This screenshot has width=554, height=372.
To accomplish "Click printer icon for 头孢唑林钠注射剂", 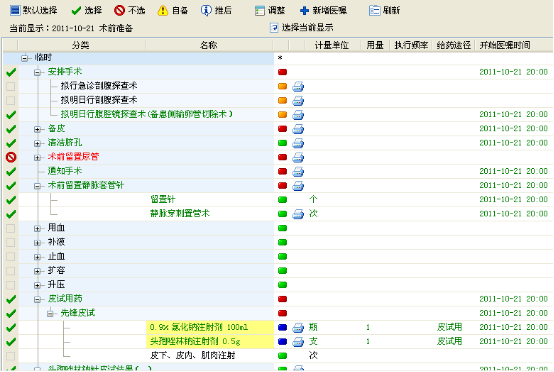I will (298, 342).
